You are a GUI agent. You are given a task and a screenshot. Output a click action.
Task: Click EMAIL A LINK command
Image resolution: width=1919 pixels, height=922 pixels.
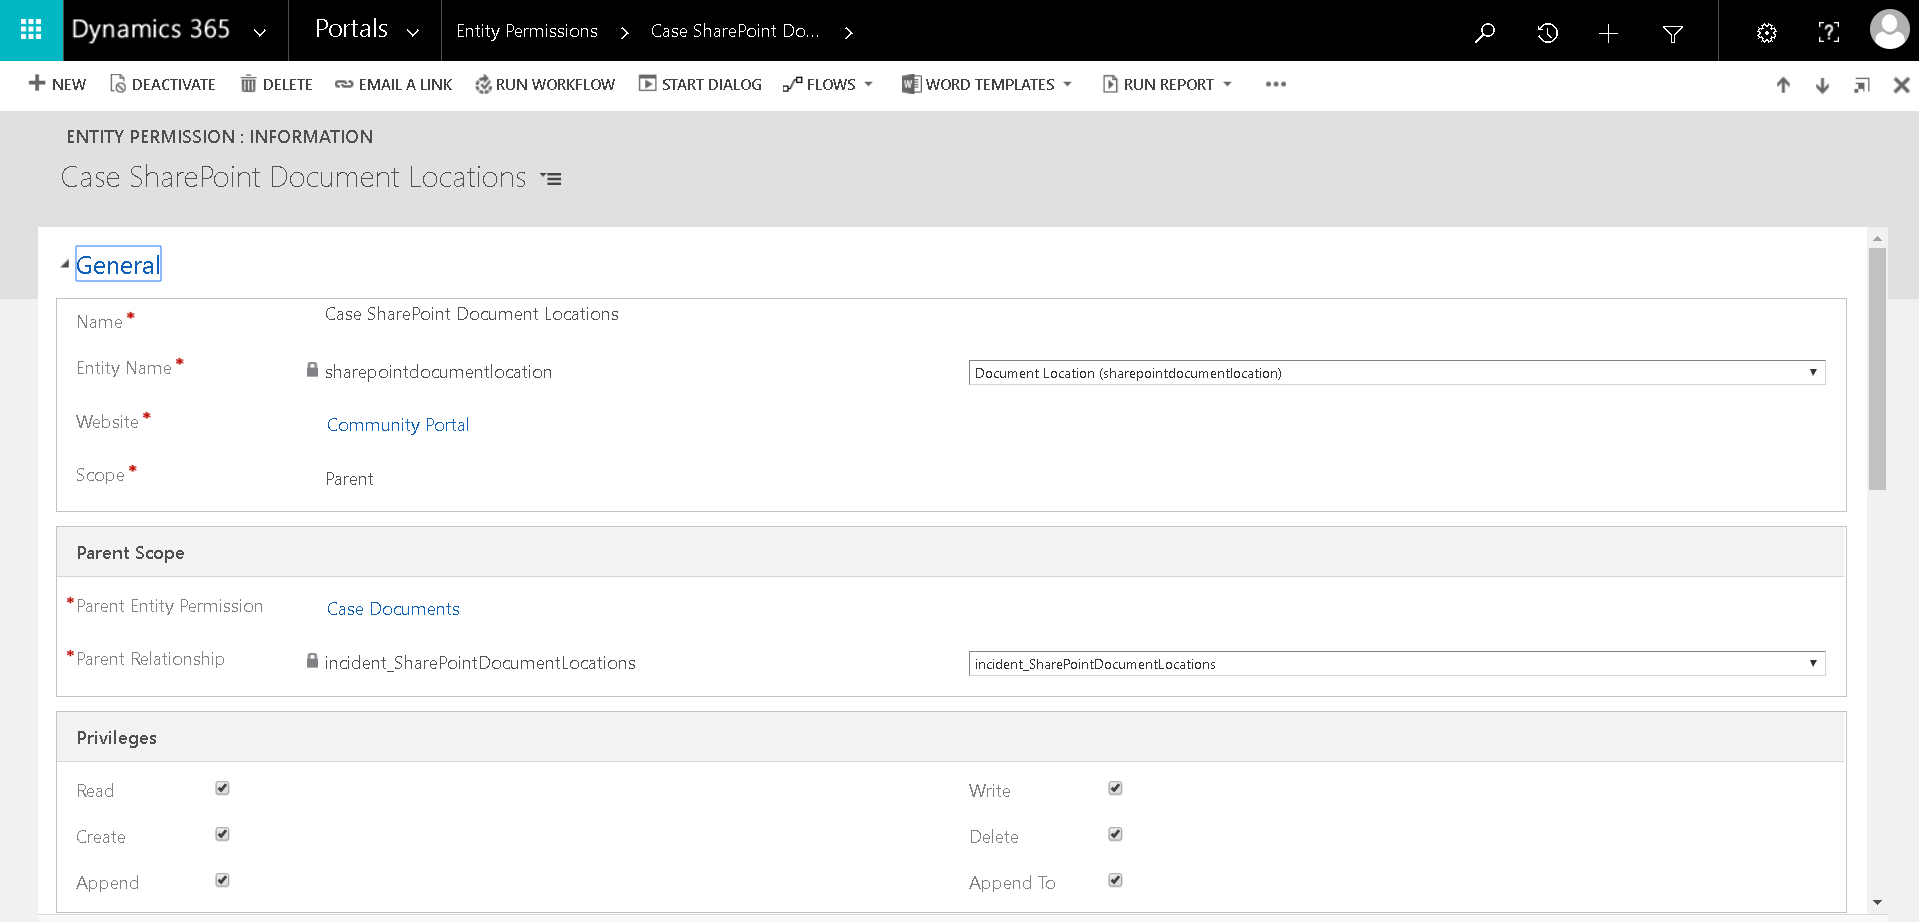(x=393, y=84)
